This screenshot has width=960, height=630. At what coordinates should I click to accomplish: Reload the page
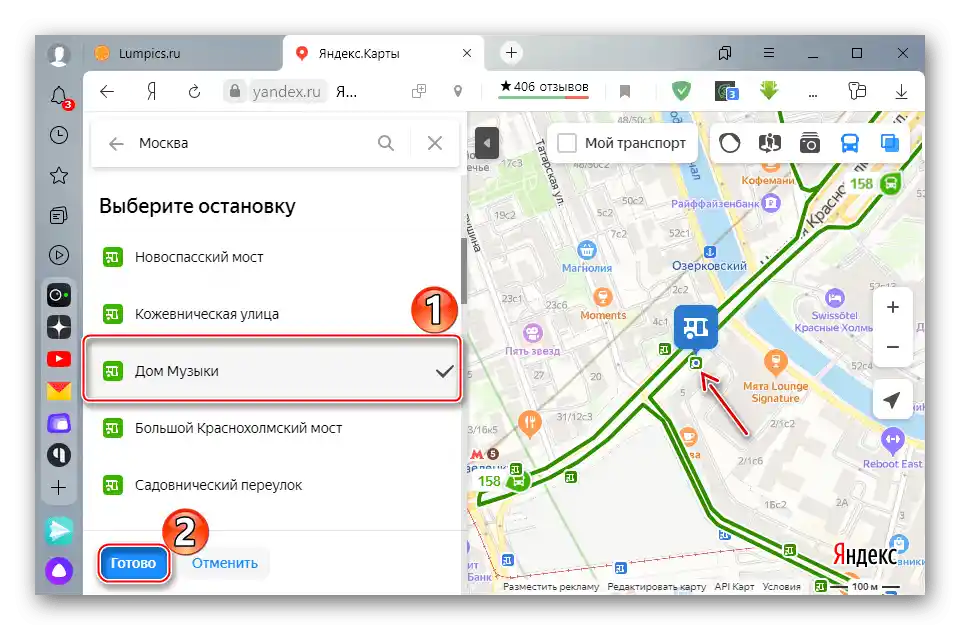click(x=194, y=92)
